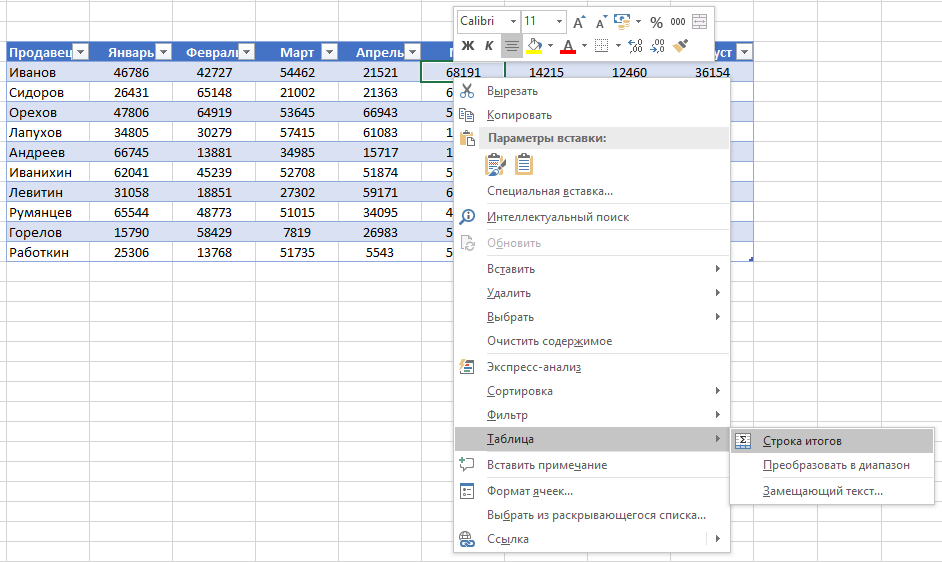The width and height of the screenshot is (942, 562).
Task: Click the format painter brush icon
Action: [x=681, y=46]
